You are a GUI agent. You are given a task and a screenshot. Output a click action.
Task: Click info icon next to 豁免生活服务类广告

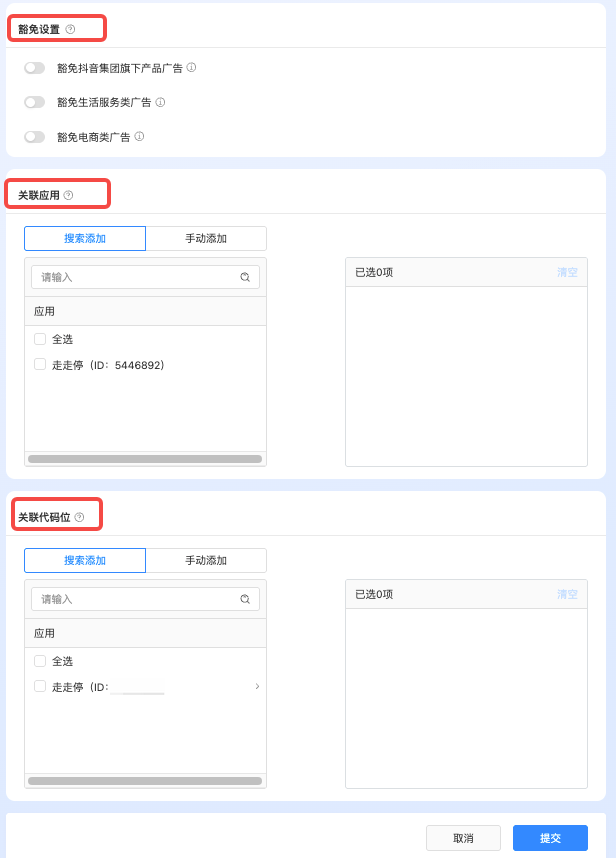[x=160, y=102]
